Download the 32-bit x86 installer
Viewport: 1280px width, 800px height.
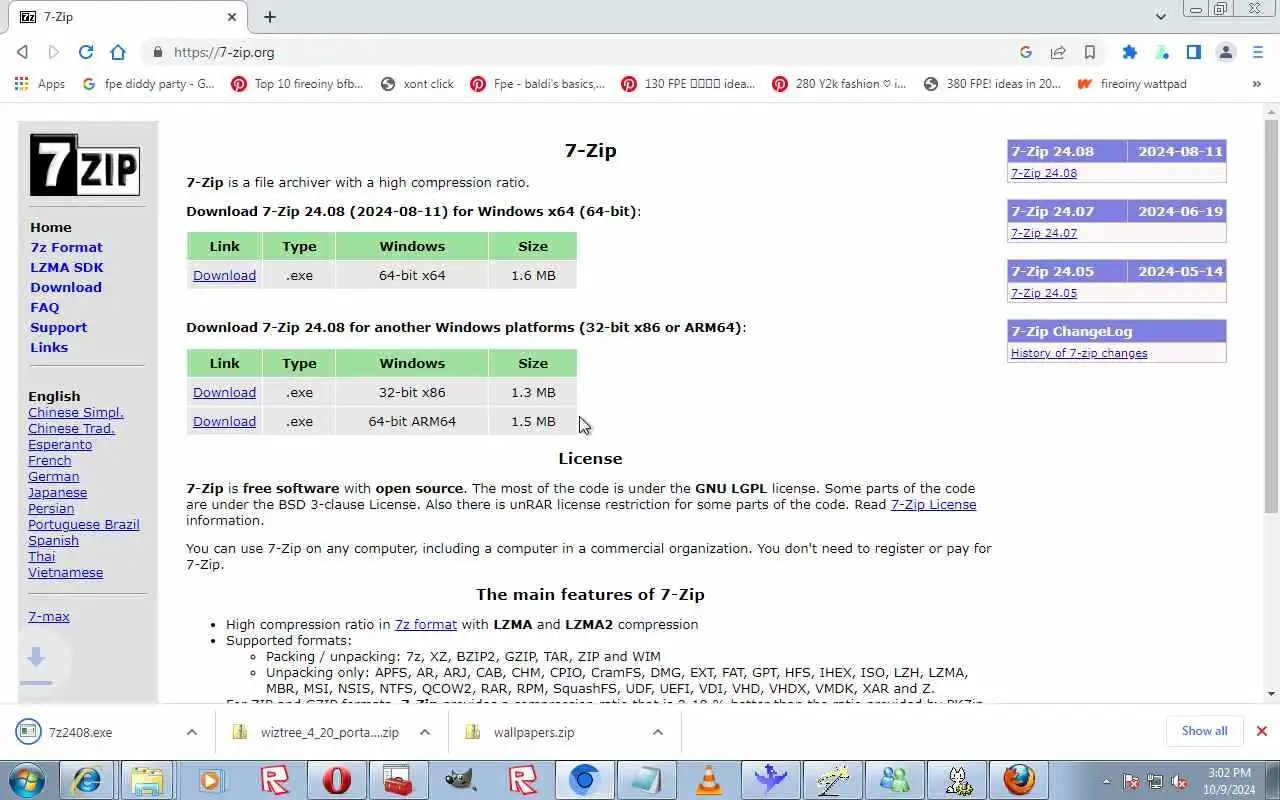tap(224, 392)
